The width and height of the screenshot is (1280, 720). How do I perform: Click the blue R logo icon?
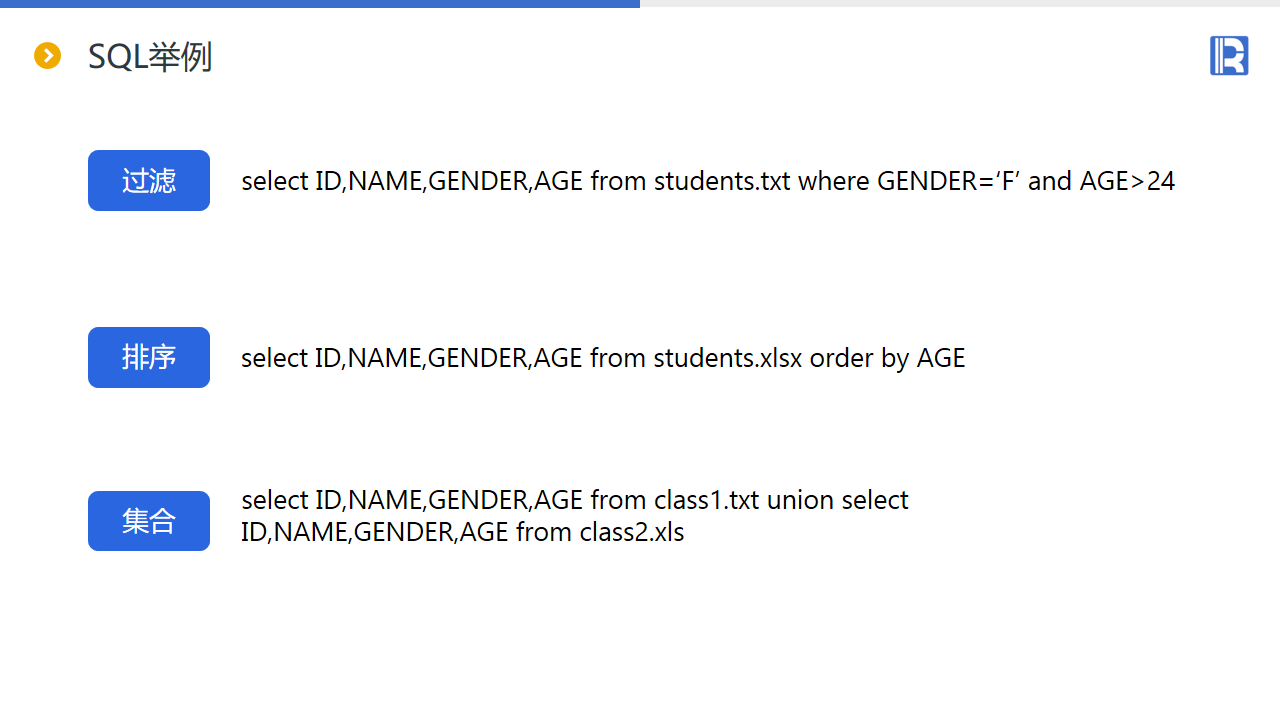1229,56
